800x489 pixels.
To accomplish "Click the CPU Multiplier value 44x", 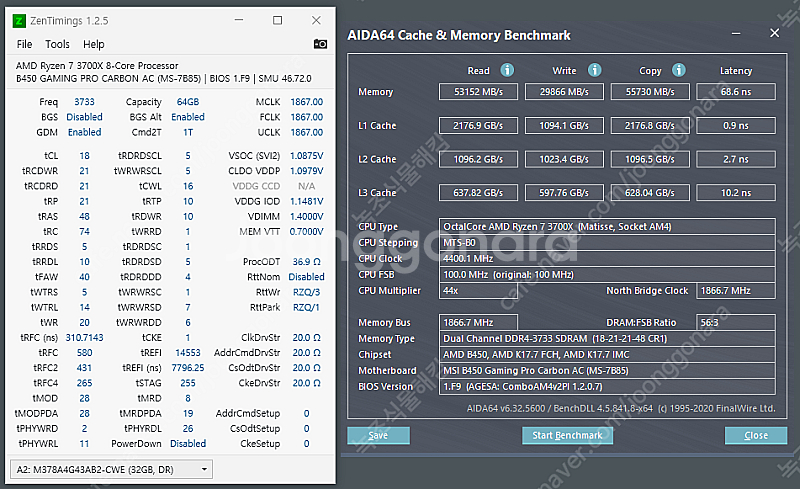I will [478, 290].
